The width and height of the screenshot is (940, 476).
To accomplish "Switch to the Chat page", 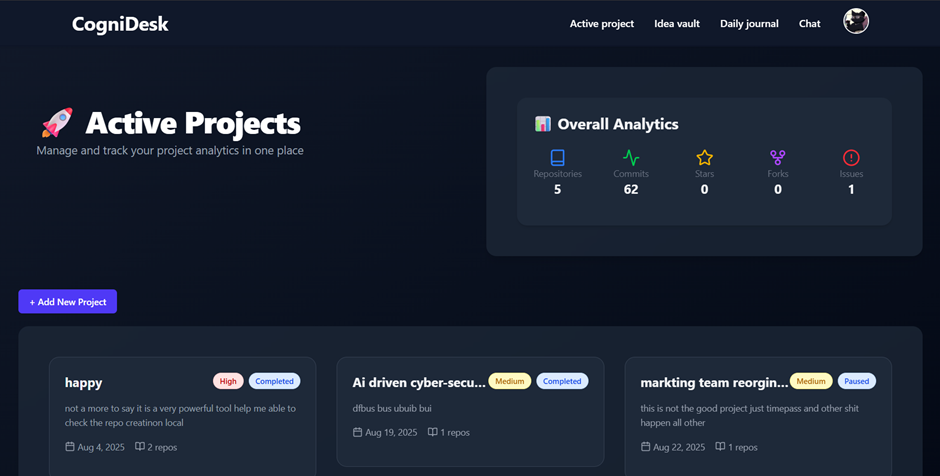I will (x=810, y=24).
